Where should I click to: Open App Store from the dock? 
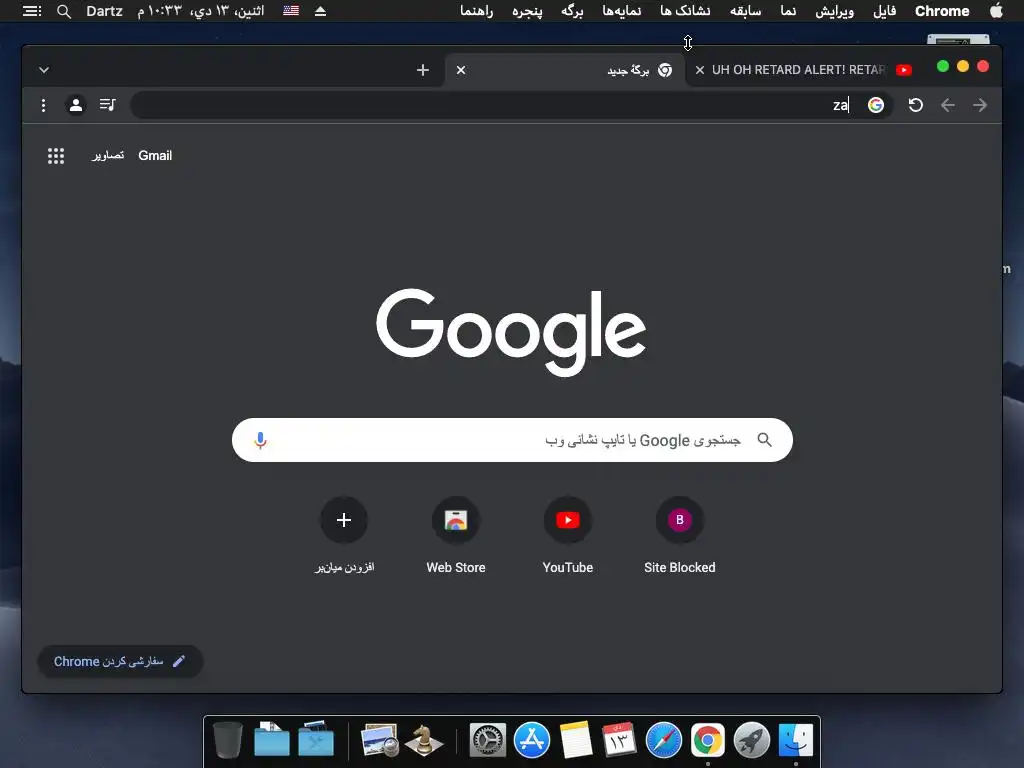pyautogui.click(x=532, y=740)
